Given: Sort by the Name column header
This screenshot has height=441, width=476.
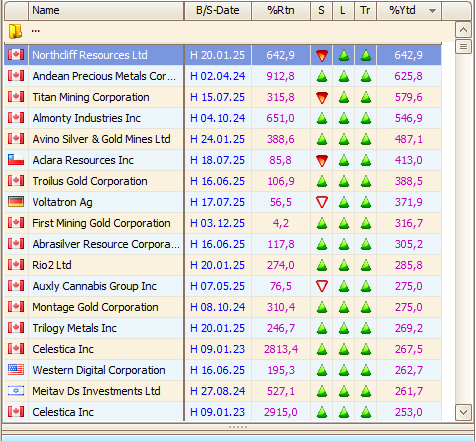Looking at the screenshot, I should point(106,11).
